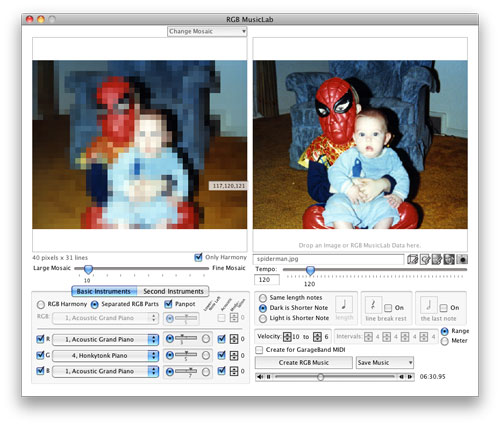Viewport: 500px width, 426px height.
Task: Click the note icon above the last note
Action: click(x=429, y=305)
